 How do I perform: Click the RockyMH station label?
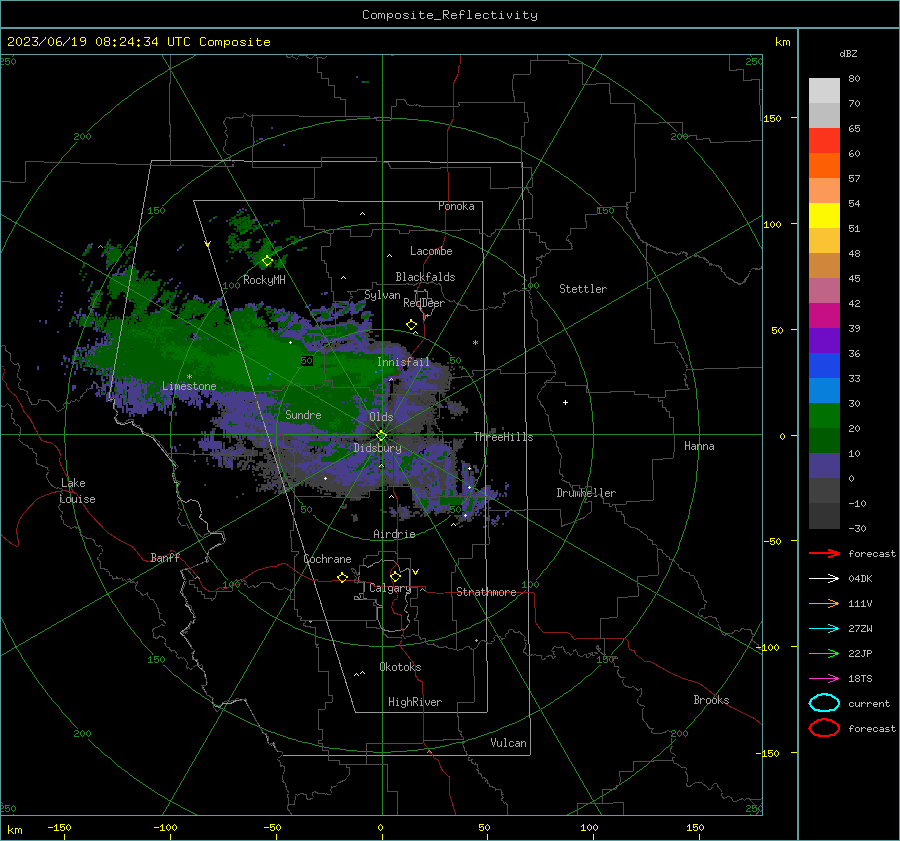tap(264, 280)
